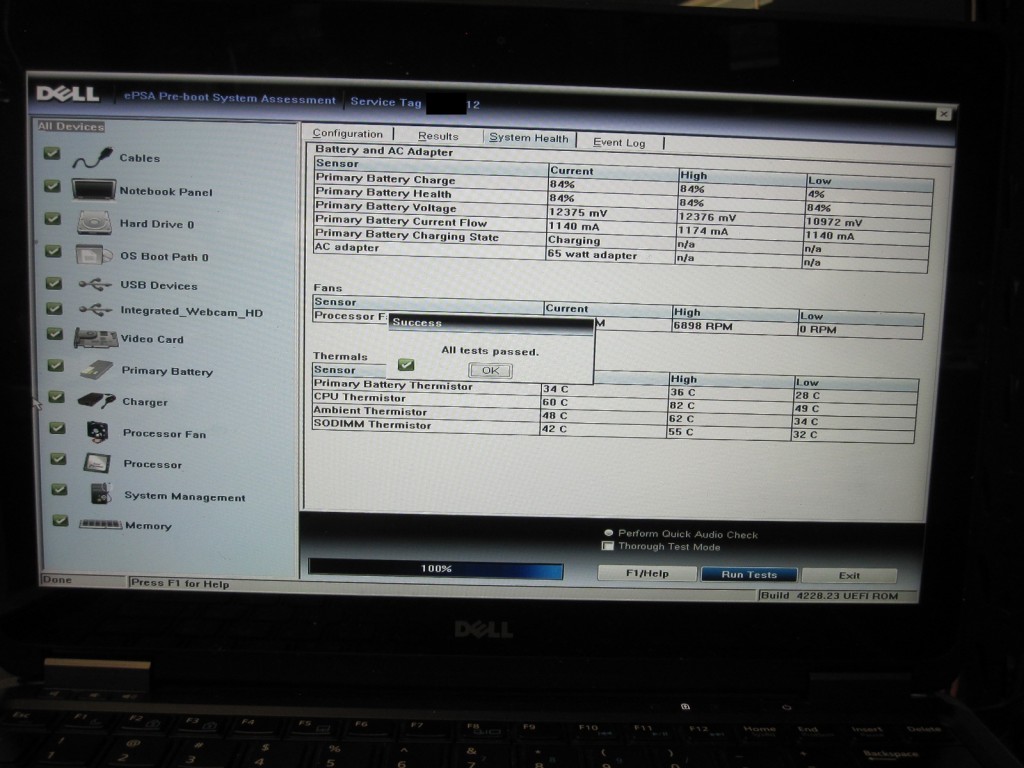
Task: Switch to the Event Log tab
Action: [x=619, y=142]
